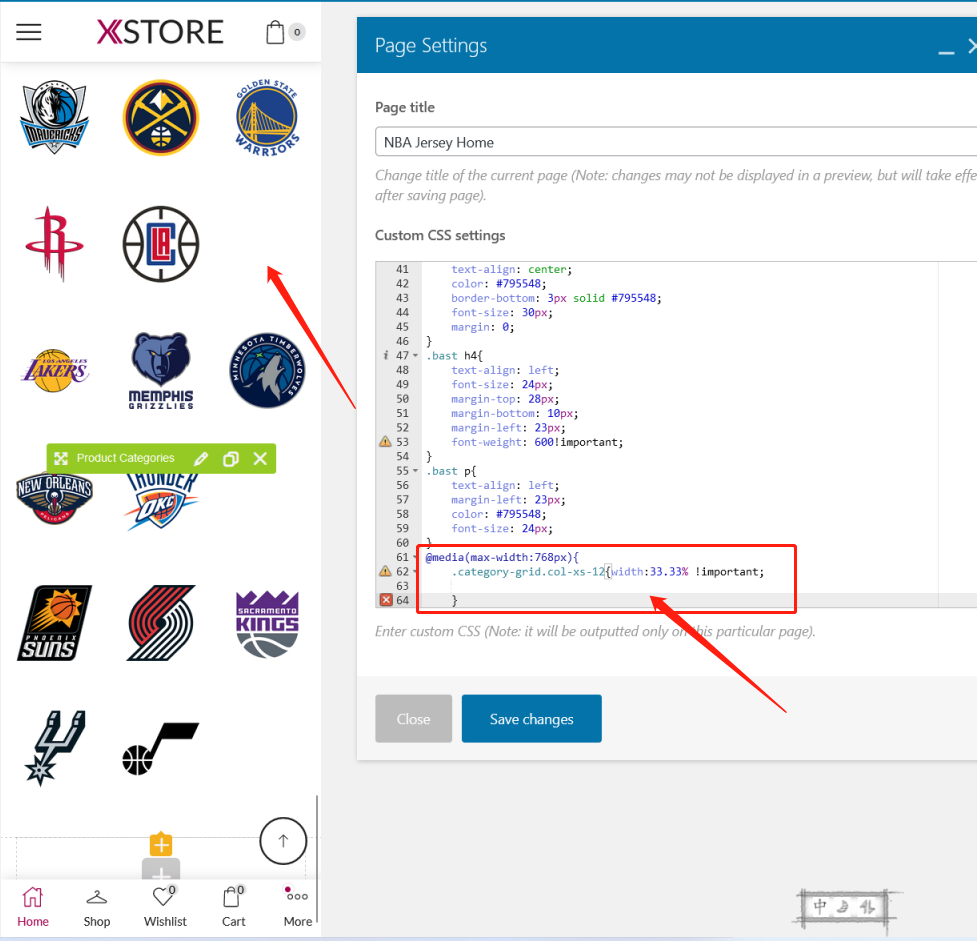Viewport: 977px width, 941px height.
Task: Select the Dallas Mavericks logo
Action: [54, 117]
